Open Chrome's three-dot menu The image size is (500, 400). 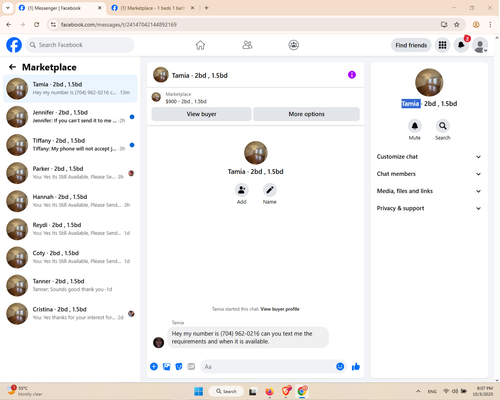tap(490, 25)
